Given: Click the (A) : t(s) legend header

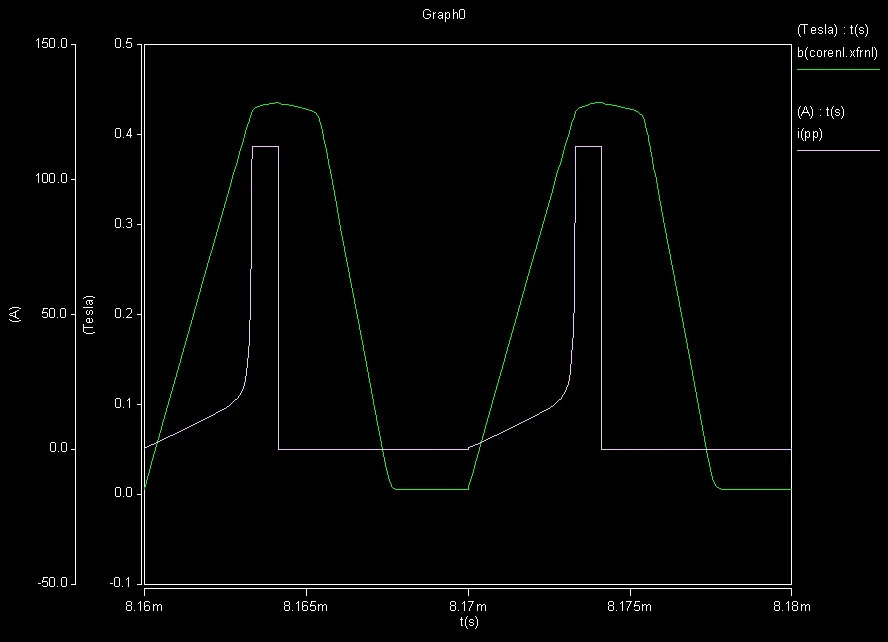Looking at the screenshot, I should point(821,112).
